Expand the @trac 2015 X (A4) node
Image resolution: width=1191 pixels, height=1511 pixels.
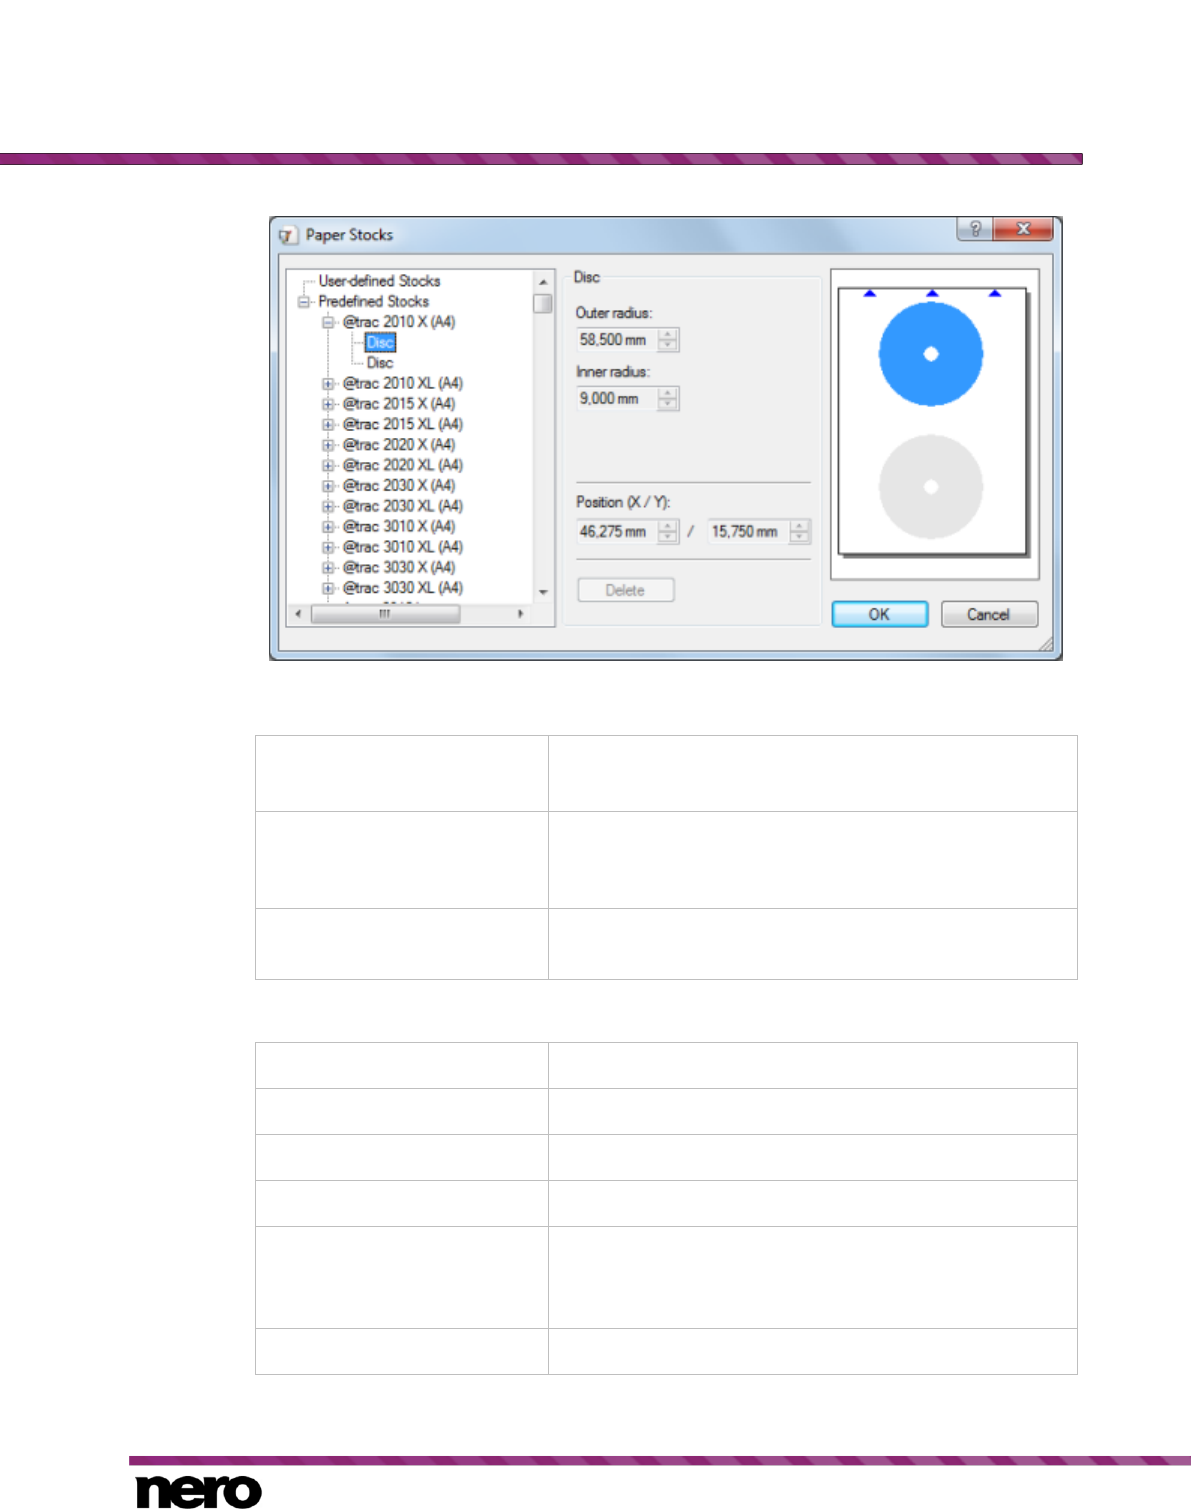tap(328, 404)
